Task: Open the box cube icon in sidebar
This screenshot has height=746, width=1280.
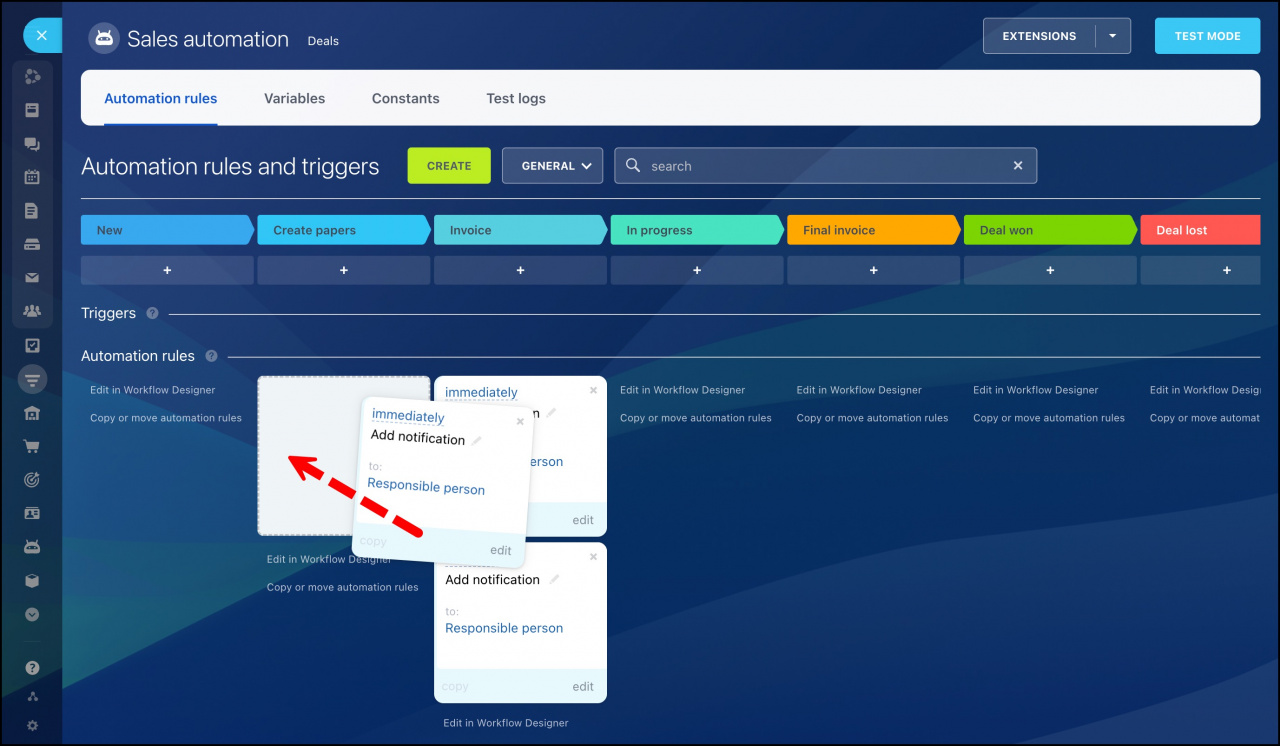Action: tap(32, 581)
